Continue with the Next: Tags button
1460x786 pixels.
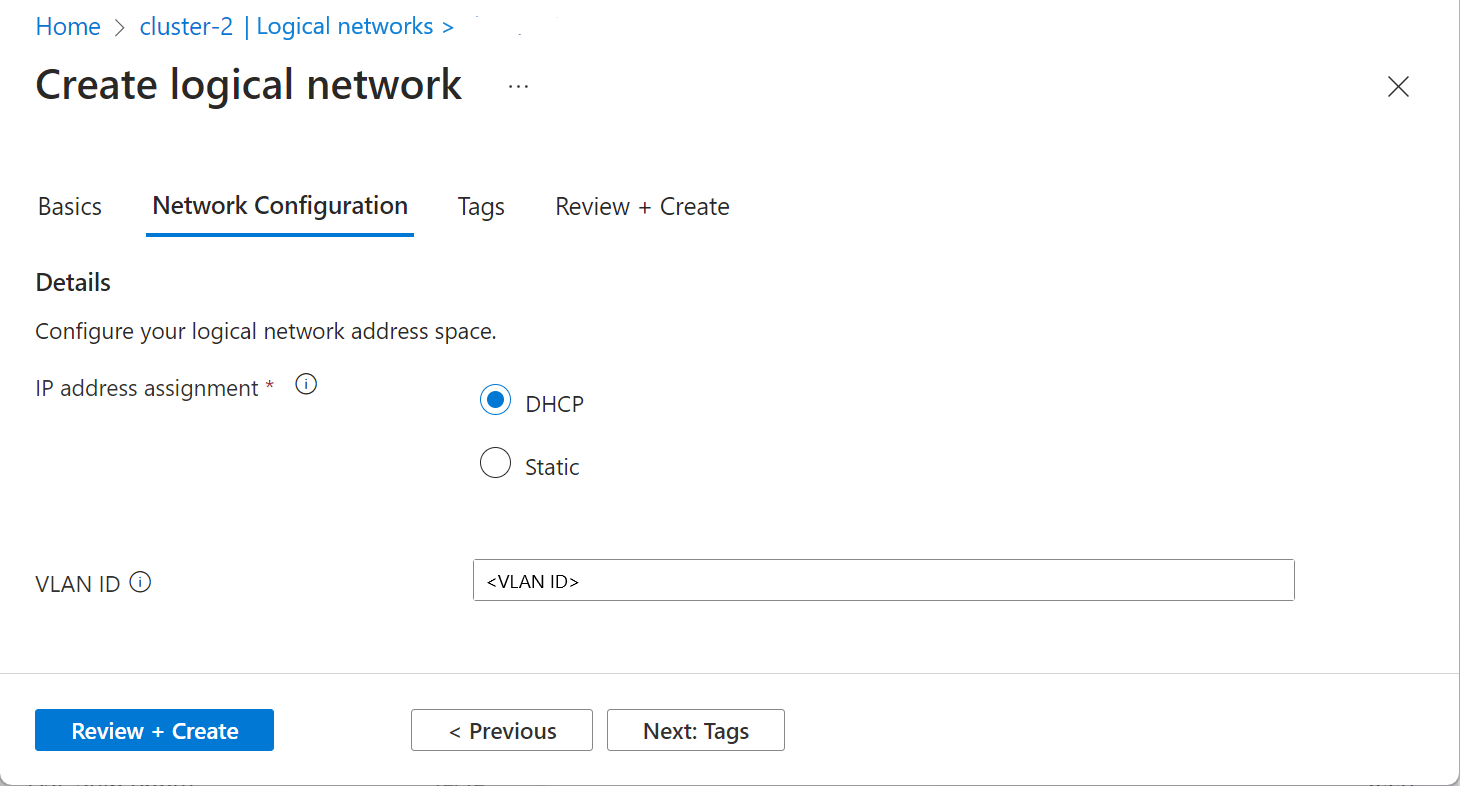[696, 730]
